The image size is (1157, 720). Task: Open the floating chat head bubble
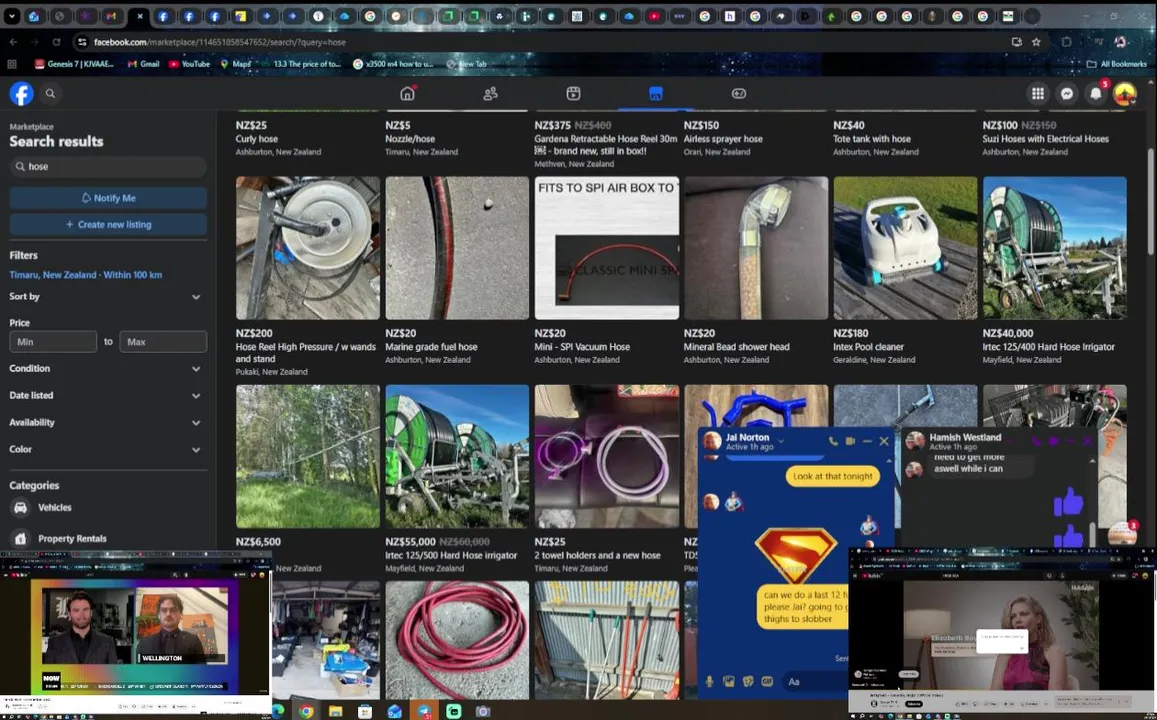coord(1122,533)
